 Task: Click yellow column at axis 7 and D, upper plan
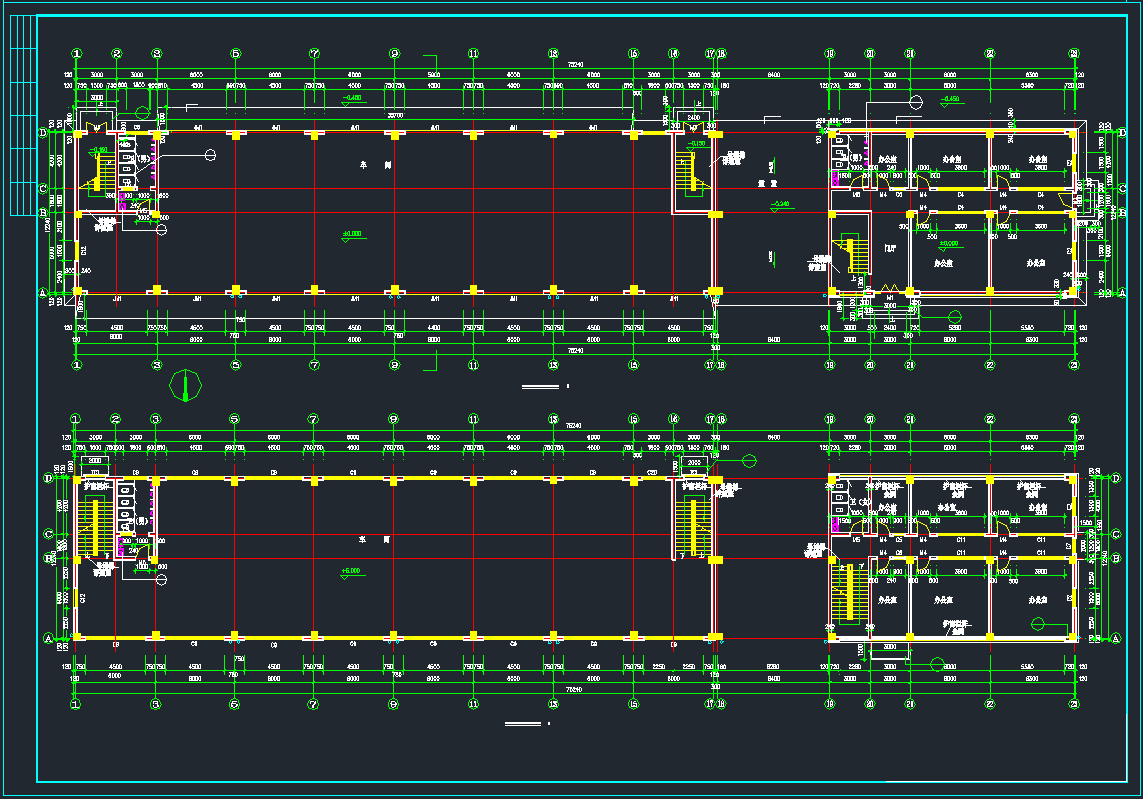coord(314,132)
